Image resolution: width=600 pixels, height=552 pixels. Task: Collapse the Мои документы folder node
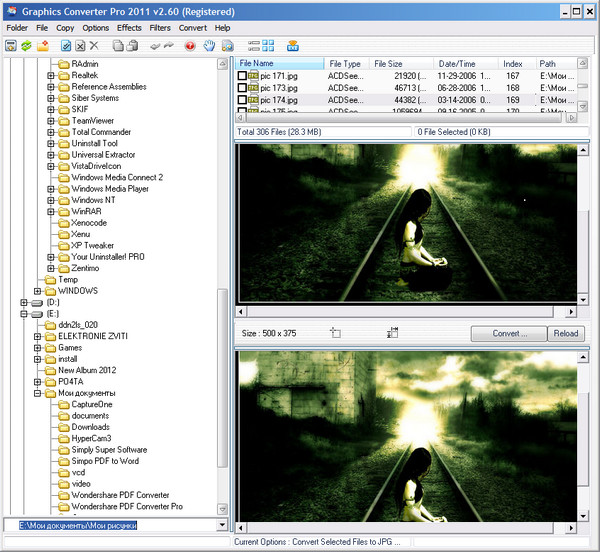pyautogui.click(x=38, y=393)
